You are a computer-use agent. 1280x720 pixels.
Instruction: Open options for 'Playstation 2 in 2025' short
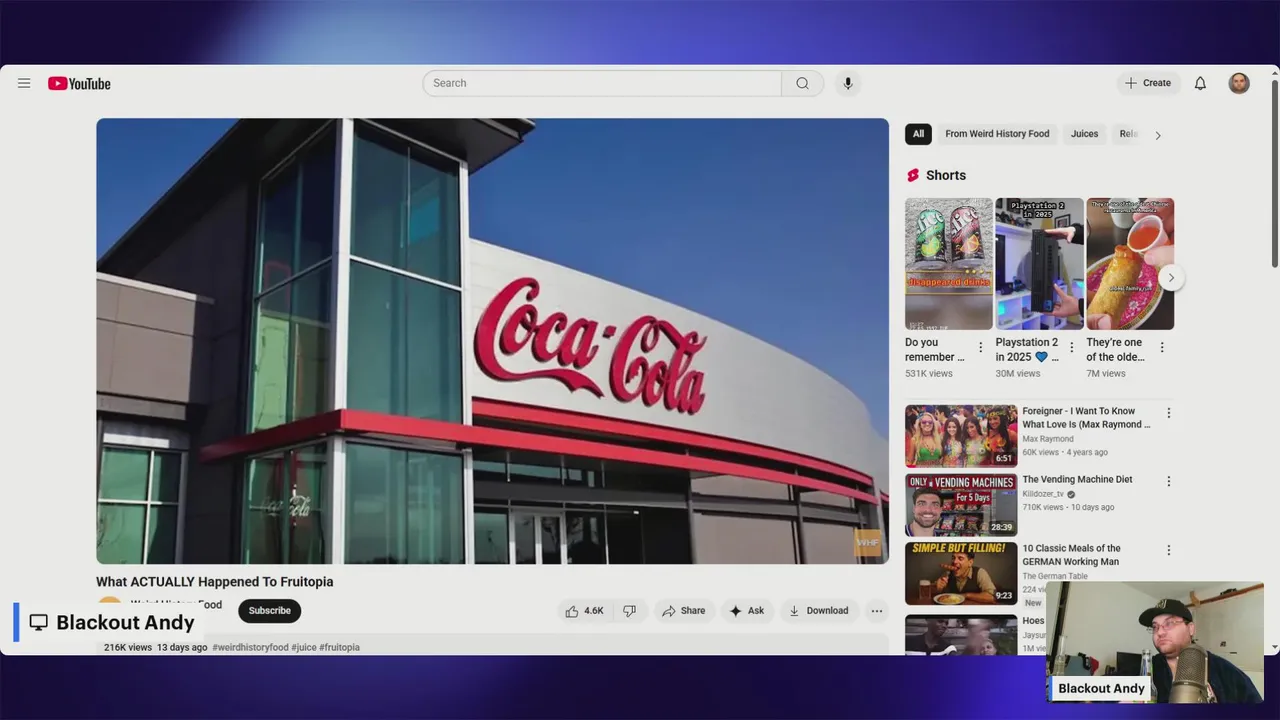(1072, 348)
